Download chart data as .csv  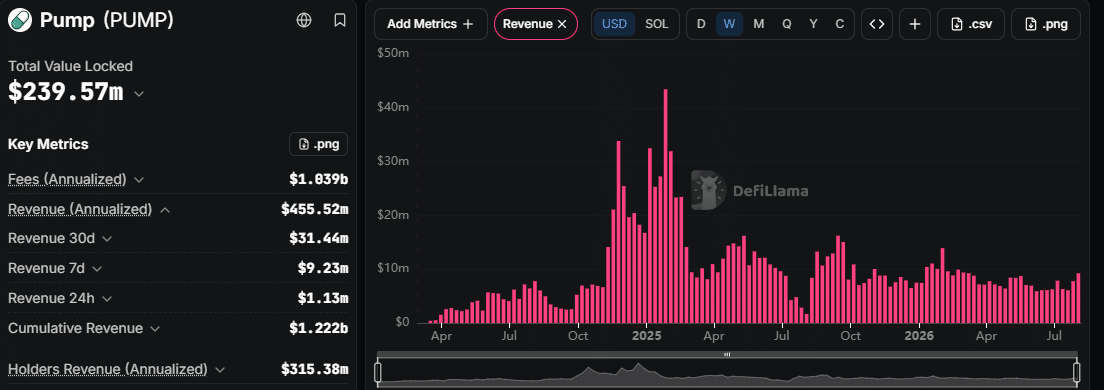click(x=970, y=24)
